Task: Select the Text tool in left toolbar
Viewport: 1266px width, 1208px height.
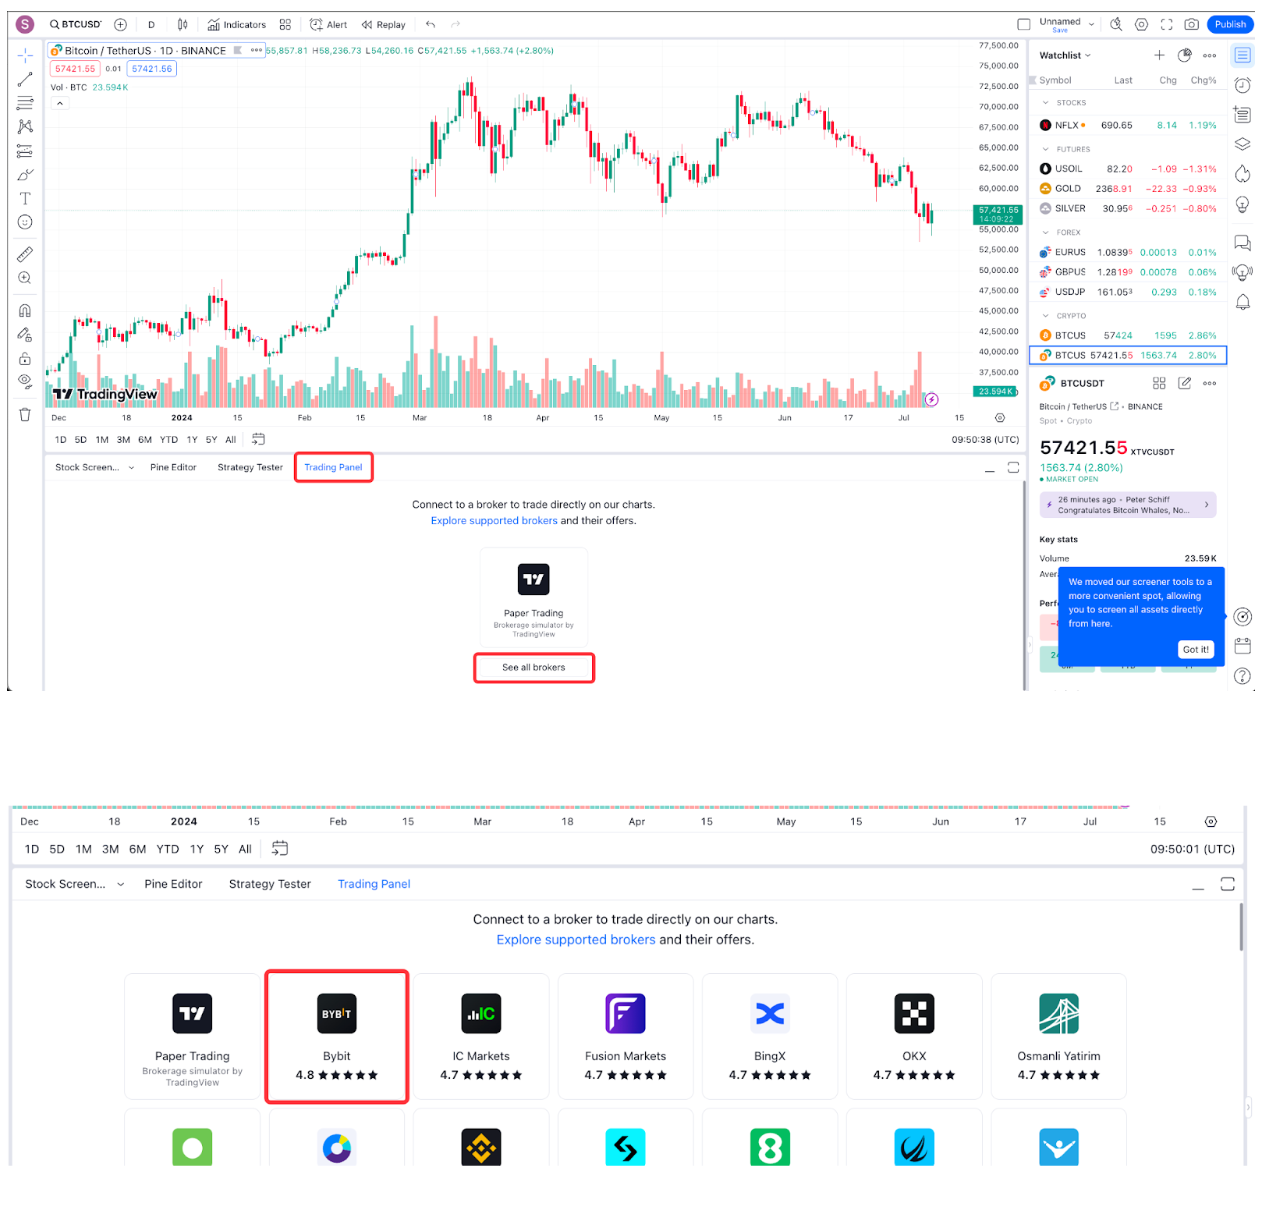Action: [x=25, y=198]
